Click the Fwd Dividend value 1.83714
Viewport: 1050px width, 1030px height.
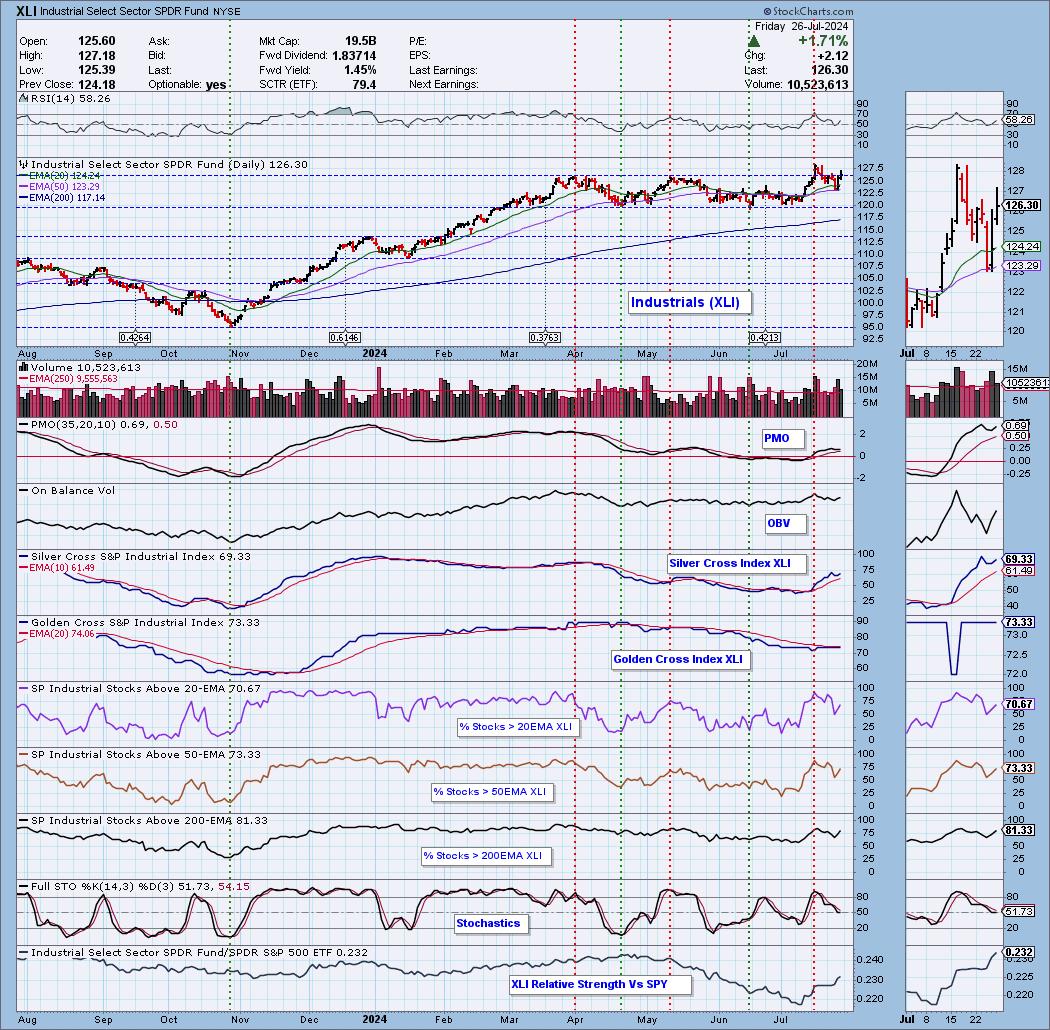click(x=354, y=56)
